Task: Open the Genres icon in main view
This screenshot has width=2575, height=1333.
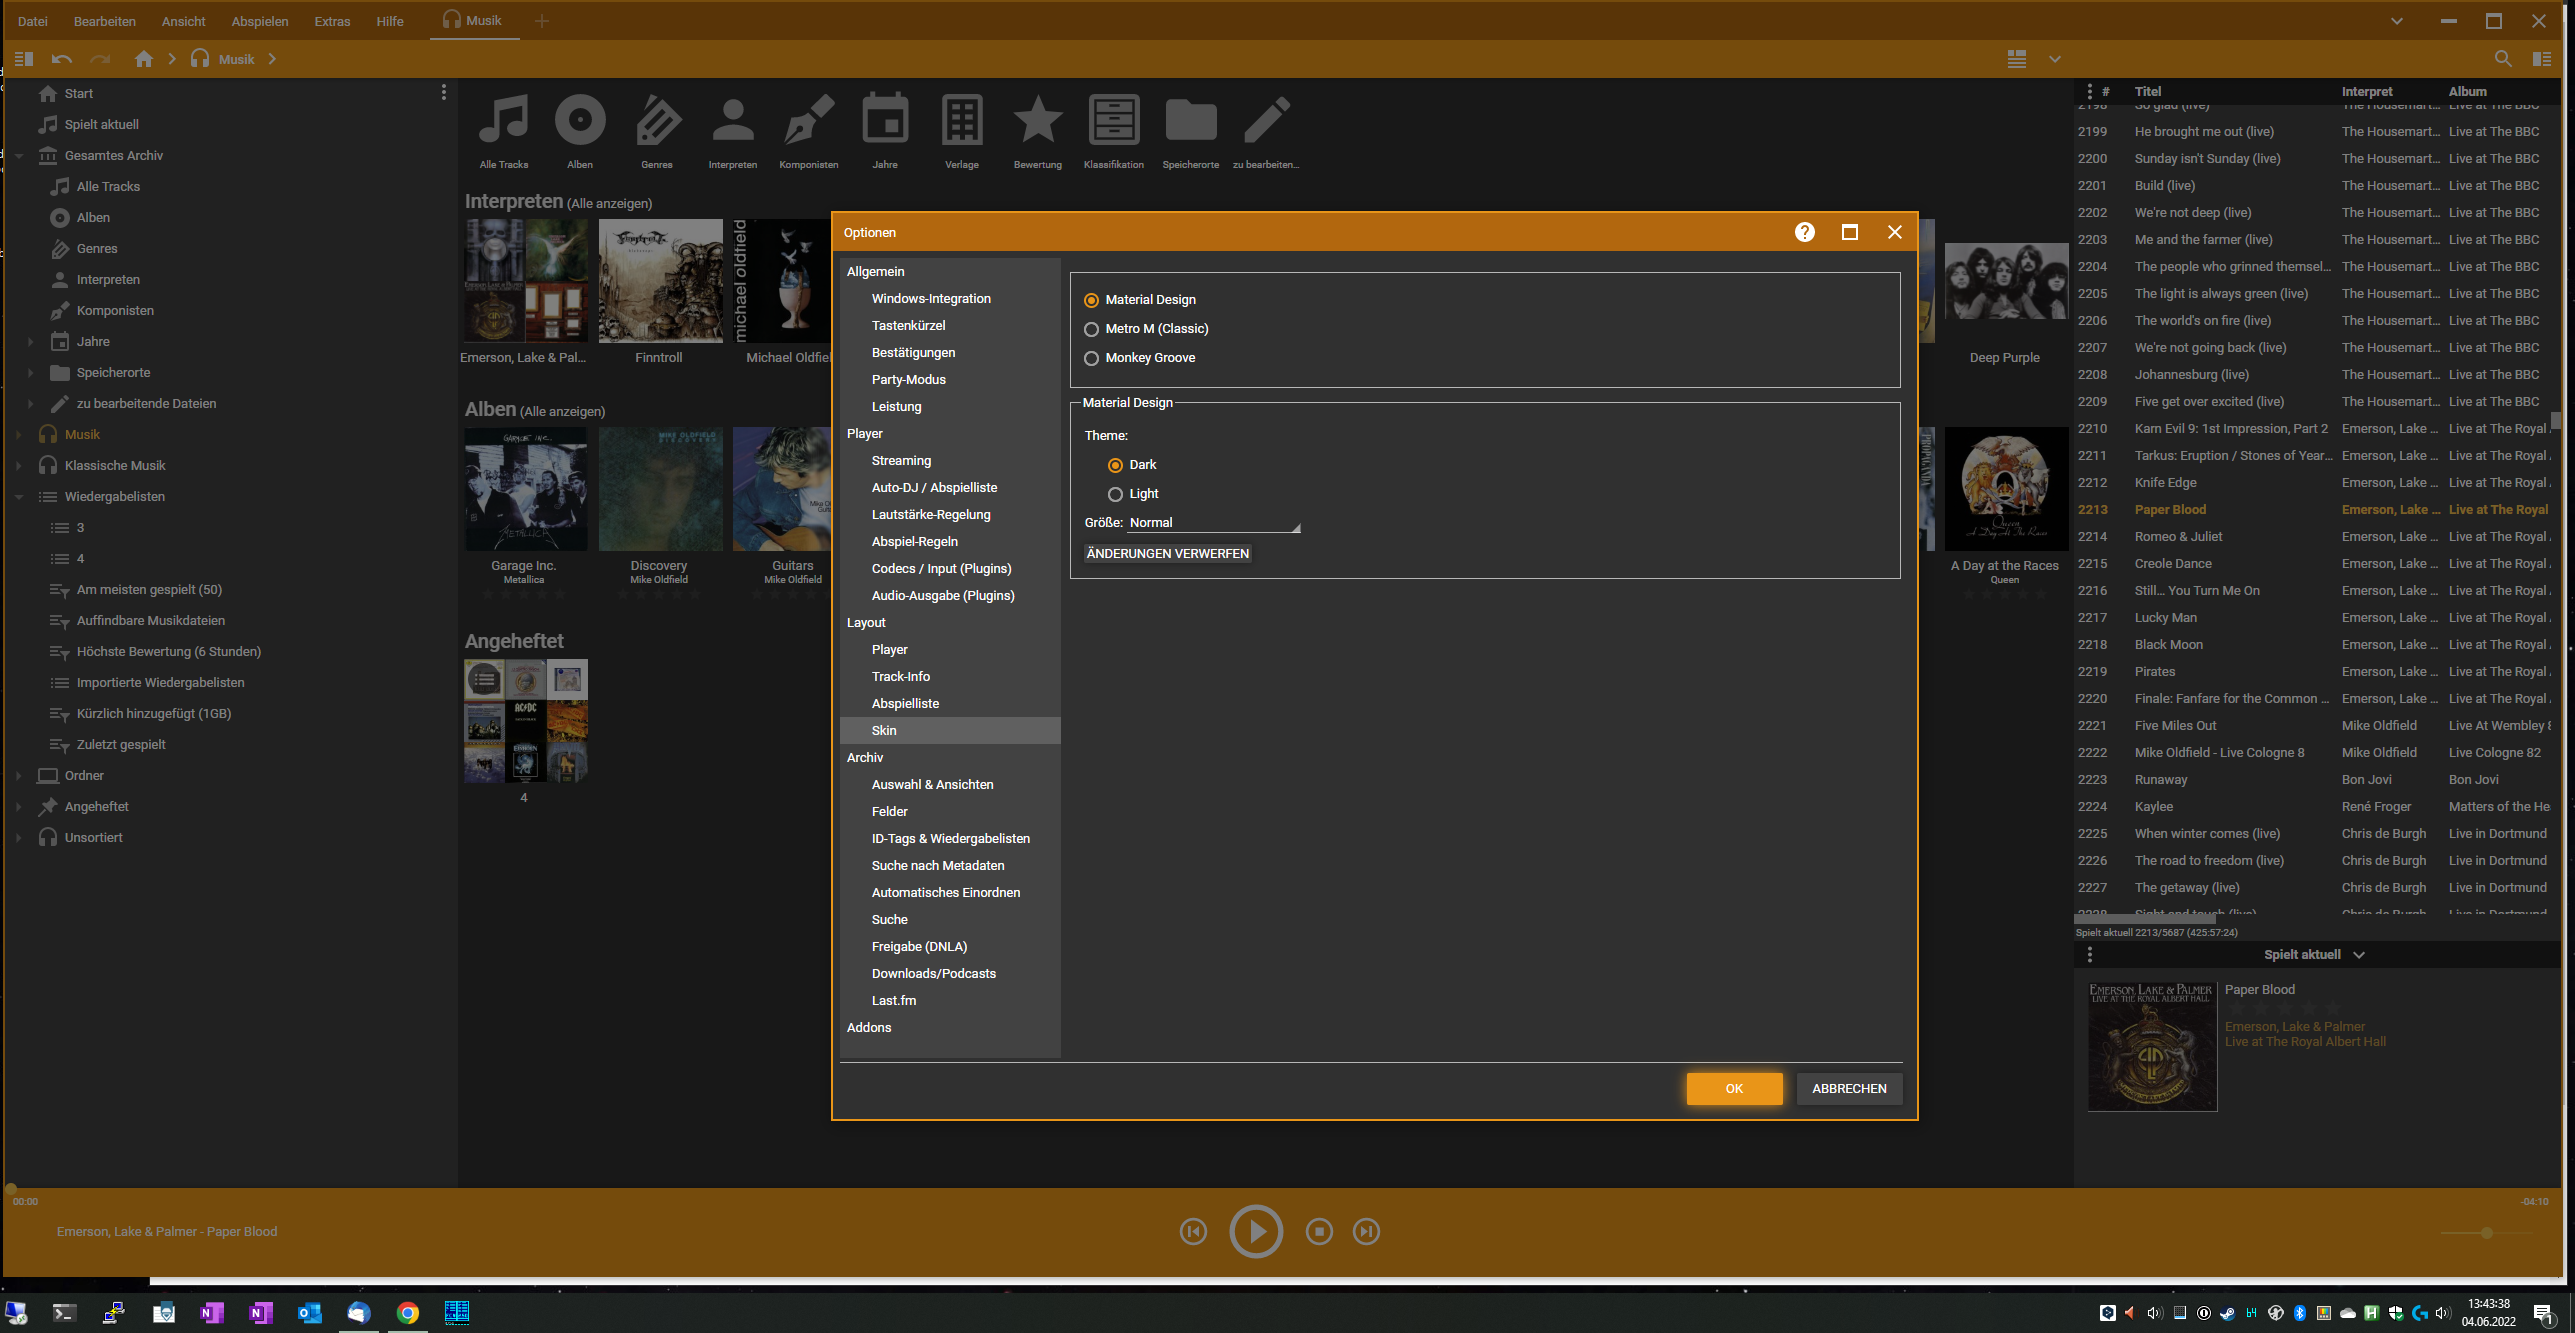Action: pos(657,121)
